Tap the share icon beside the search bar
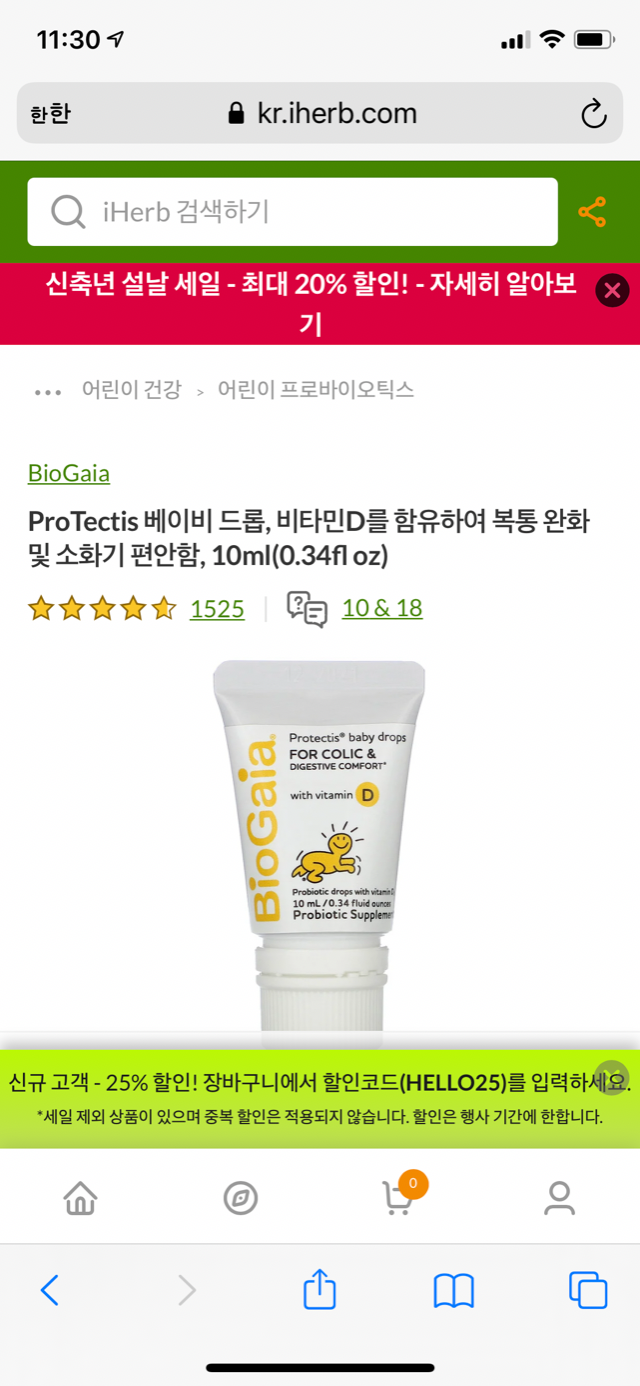Image resolution: width=640 pixels, height=1386 pixels. point(592,212)
